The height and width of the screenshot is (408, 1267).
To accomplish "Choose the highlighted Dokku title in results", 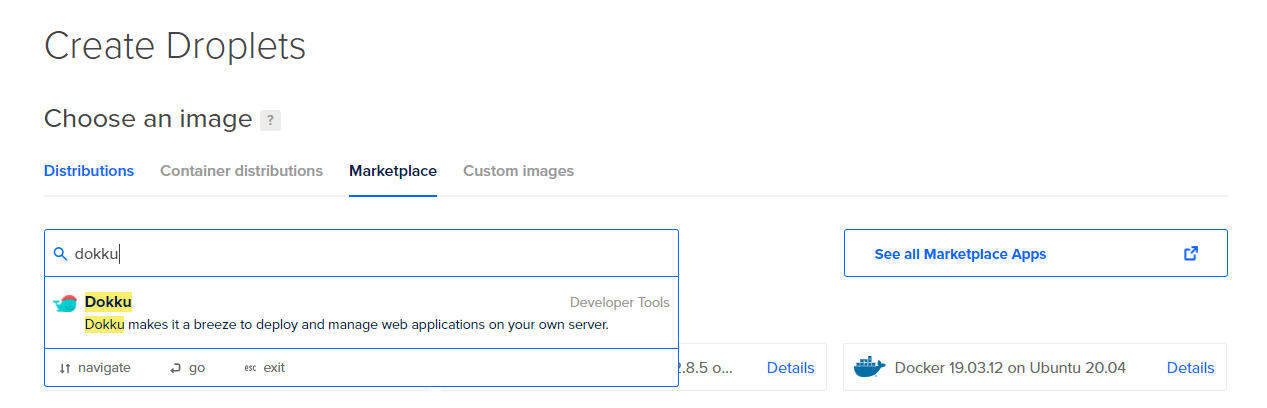I will (108, 302).
